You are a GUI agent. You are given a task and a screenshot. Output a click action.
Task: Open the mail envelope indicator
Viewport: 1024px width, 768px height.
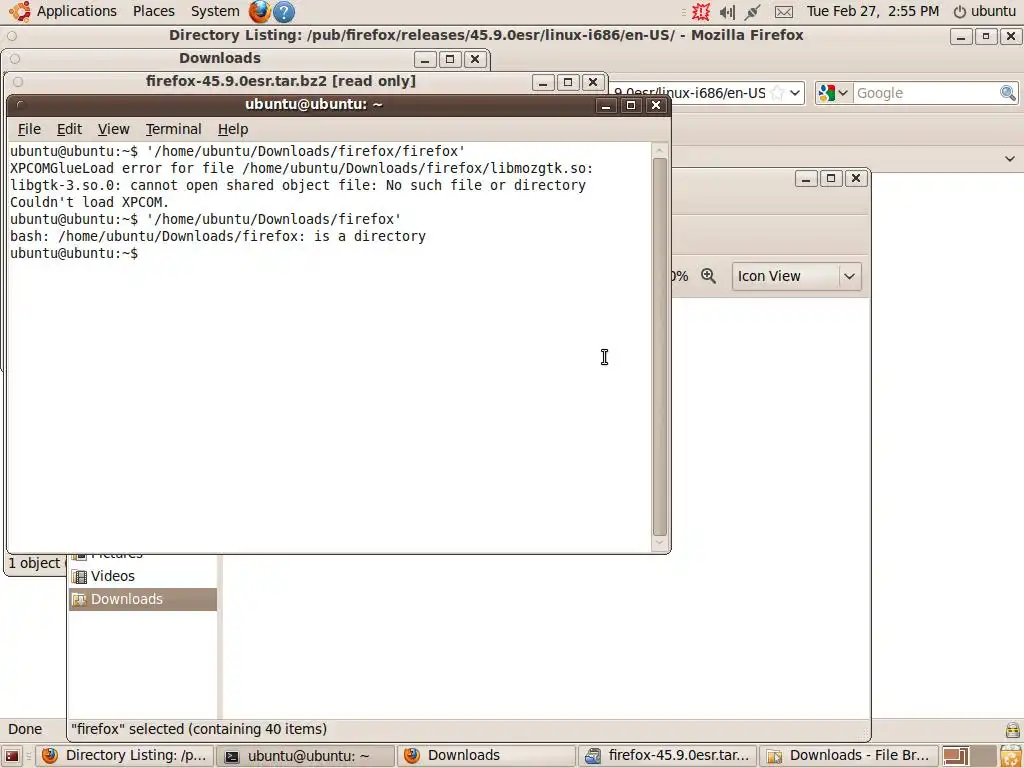pyautogui.click(x=784, y=12)
